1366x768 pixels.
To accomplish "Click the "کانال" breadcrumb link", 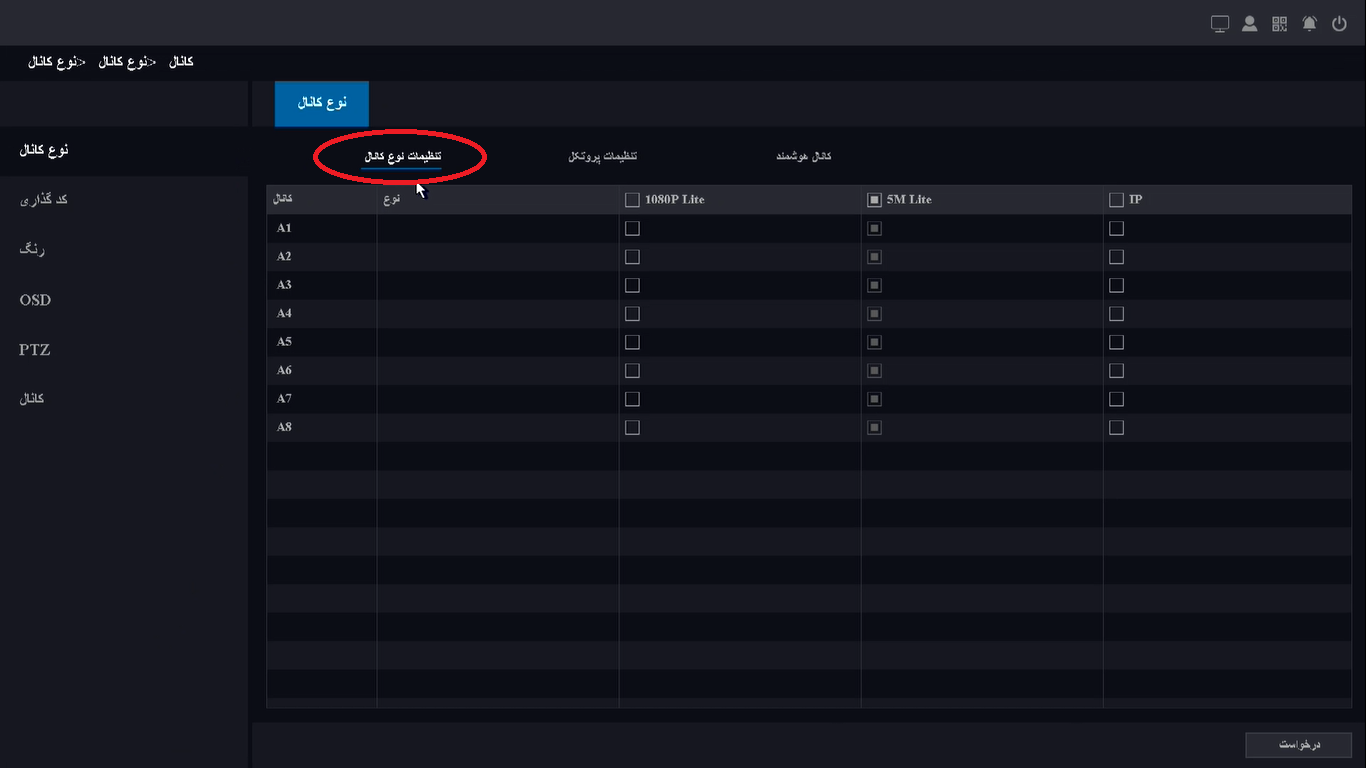I will pyautogui.click(x=181, y=62).
